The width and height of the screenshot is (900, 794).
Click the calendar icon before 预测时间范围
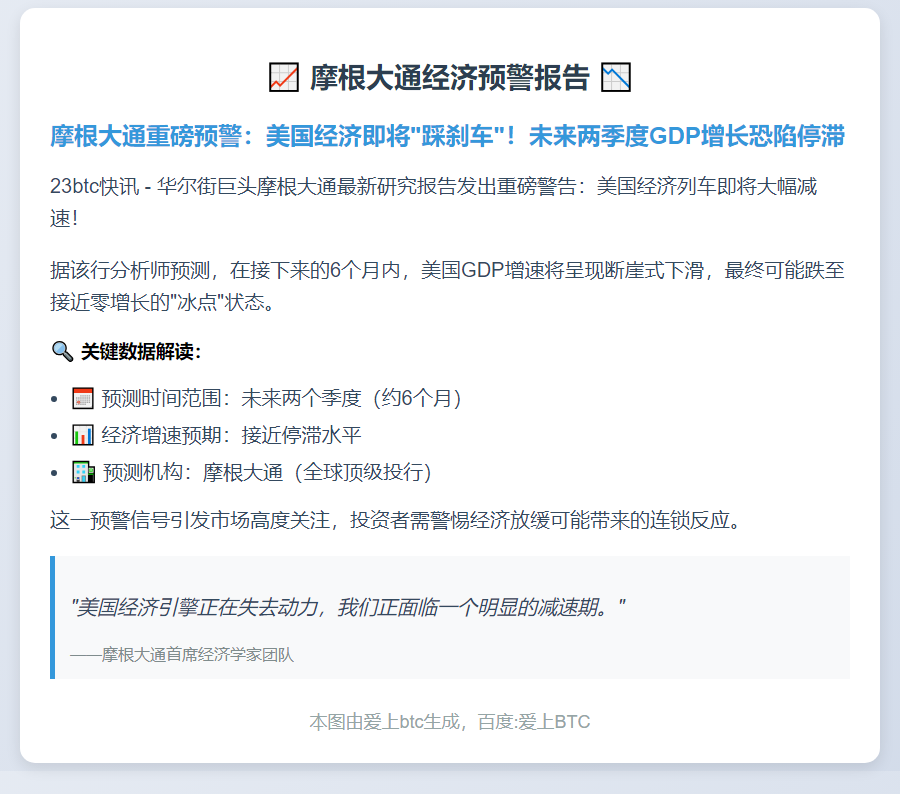click(x=83, y=399)
